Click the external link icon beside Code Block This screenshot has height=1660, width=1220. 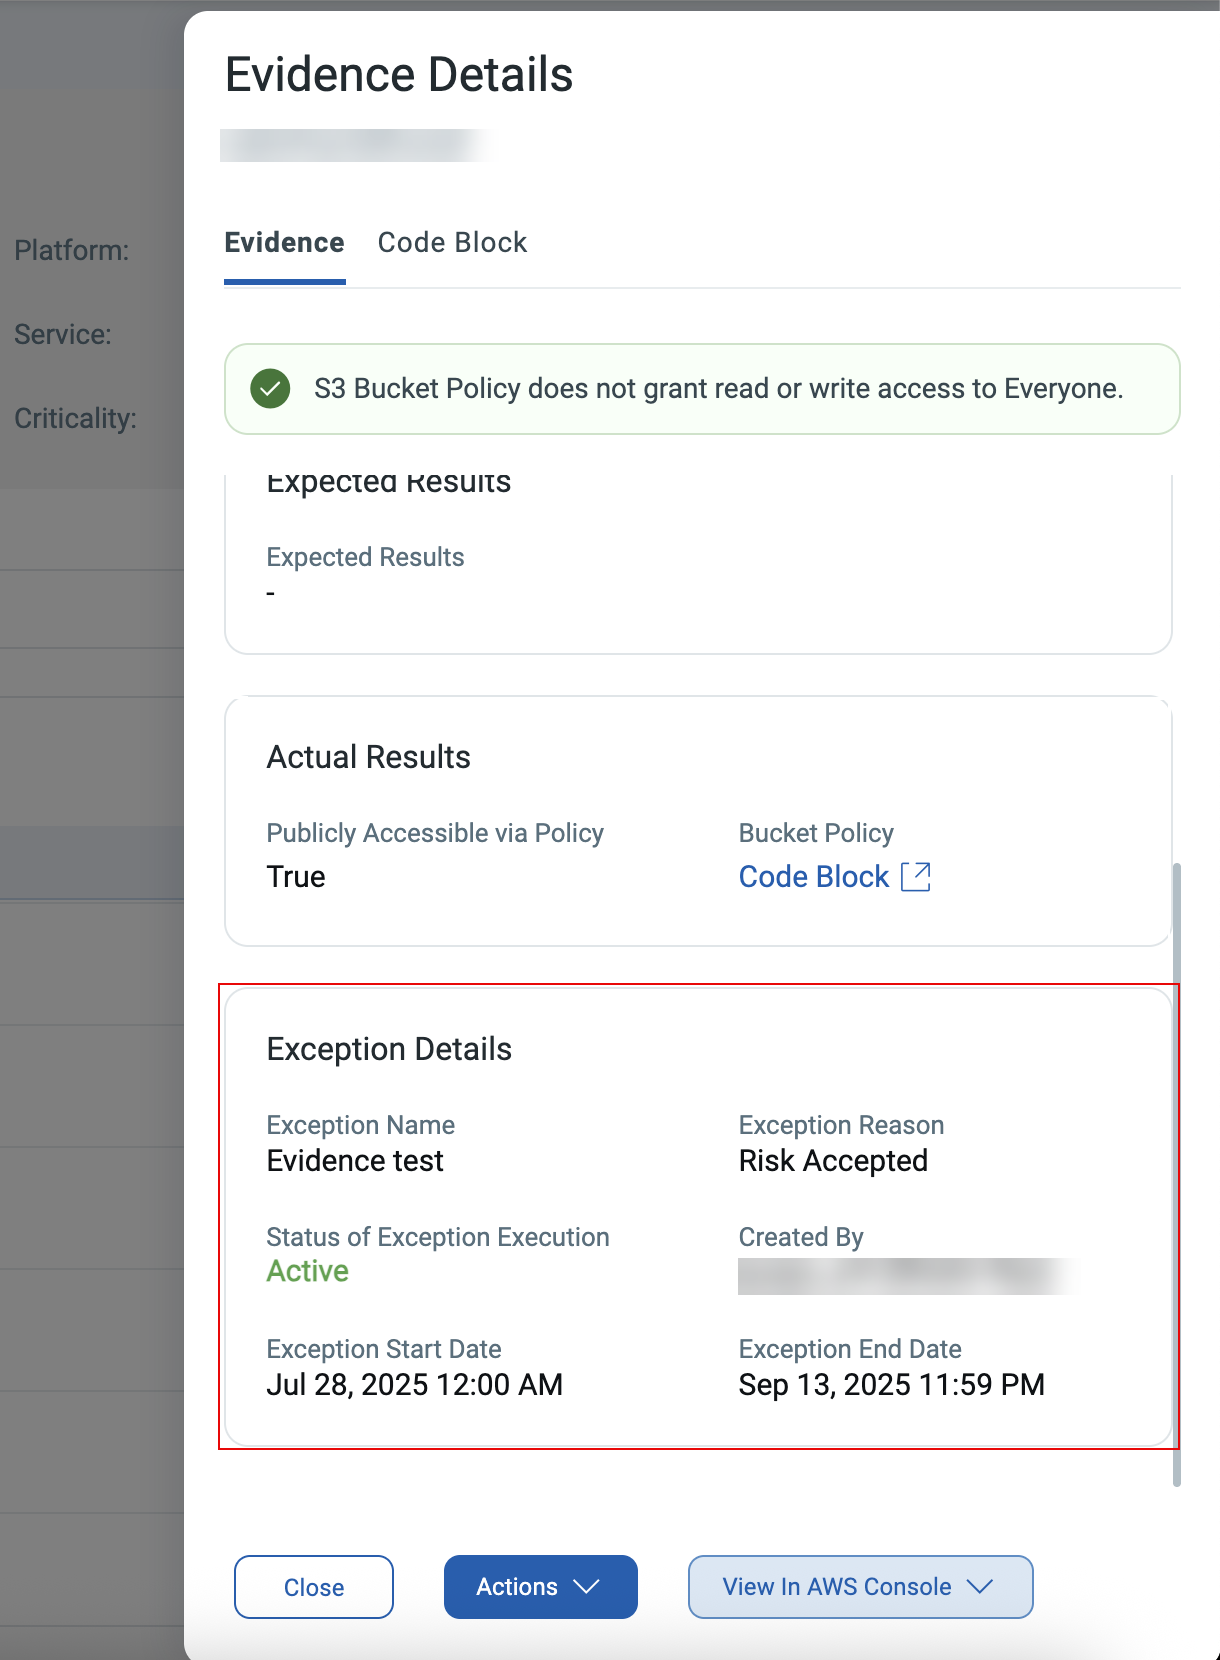tap(916, 877)
